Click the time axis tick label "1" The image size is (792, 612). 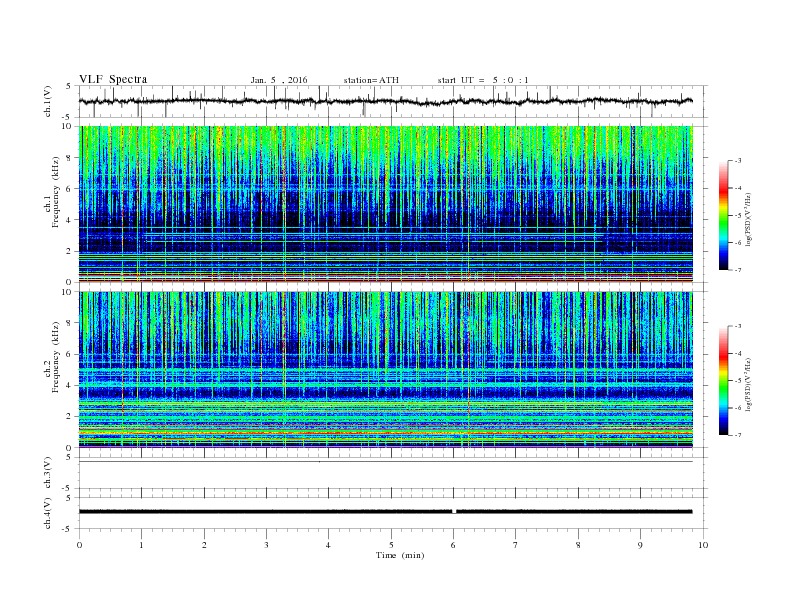[141, 545]
